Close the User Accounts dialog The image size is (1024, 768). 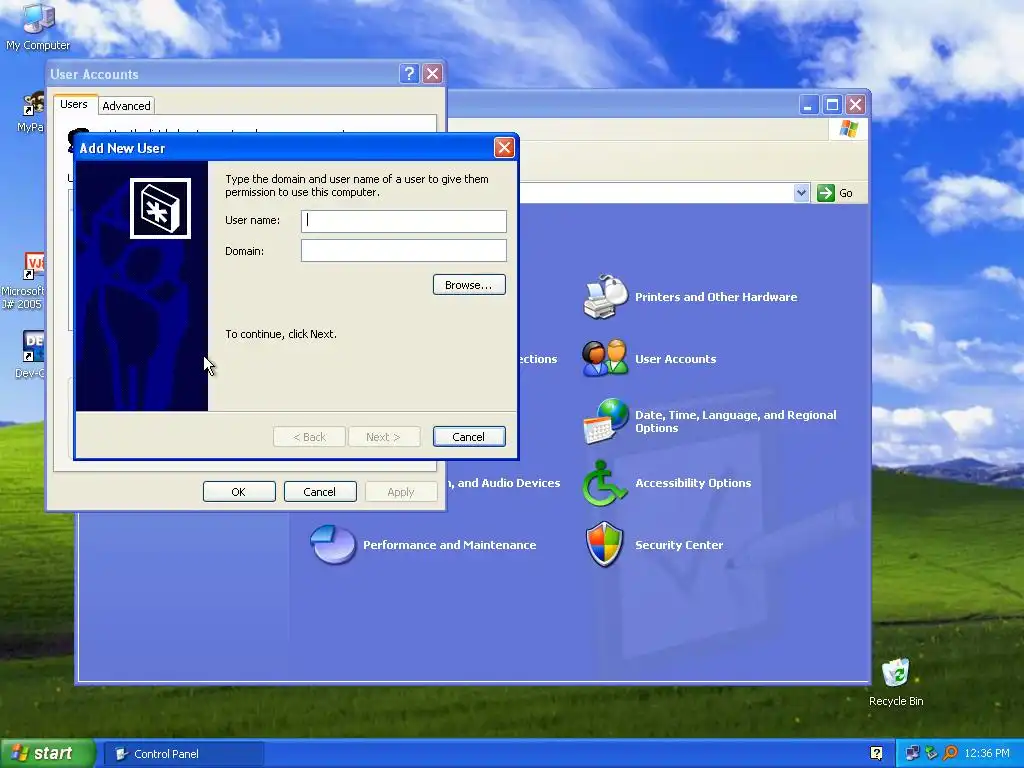tap(432, 74)
